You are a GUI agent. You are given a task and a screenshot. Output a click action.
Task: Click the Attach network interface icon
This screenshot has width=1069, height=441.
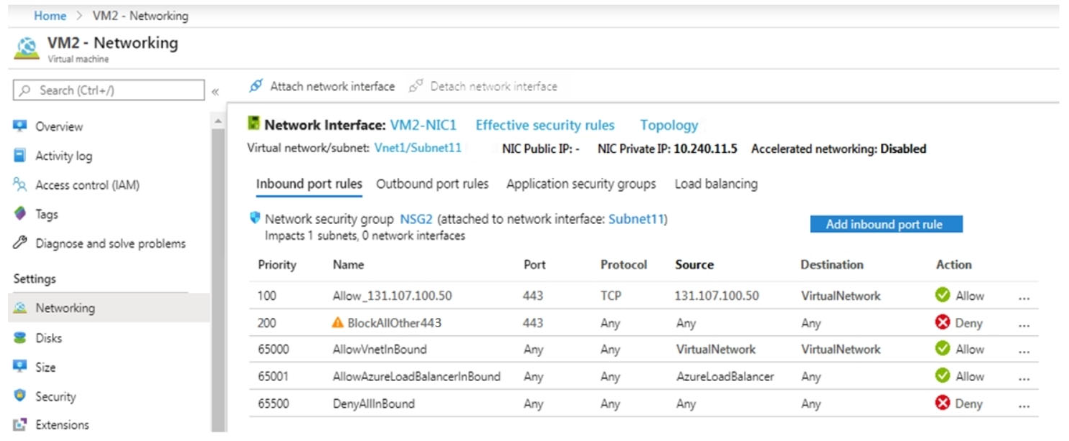point(256,87)
